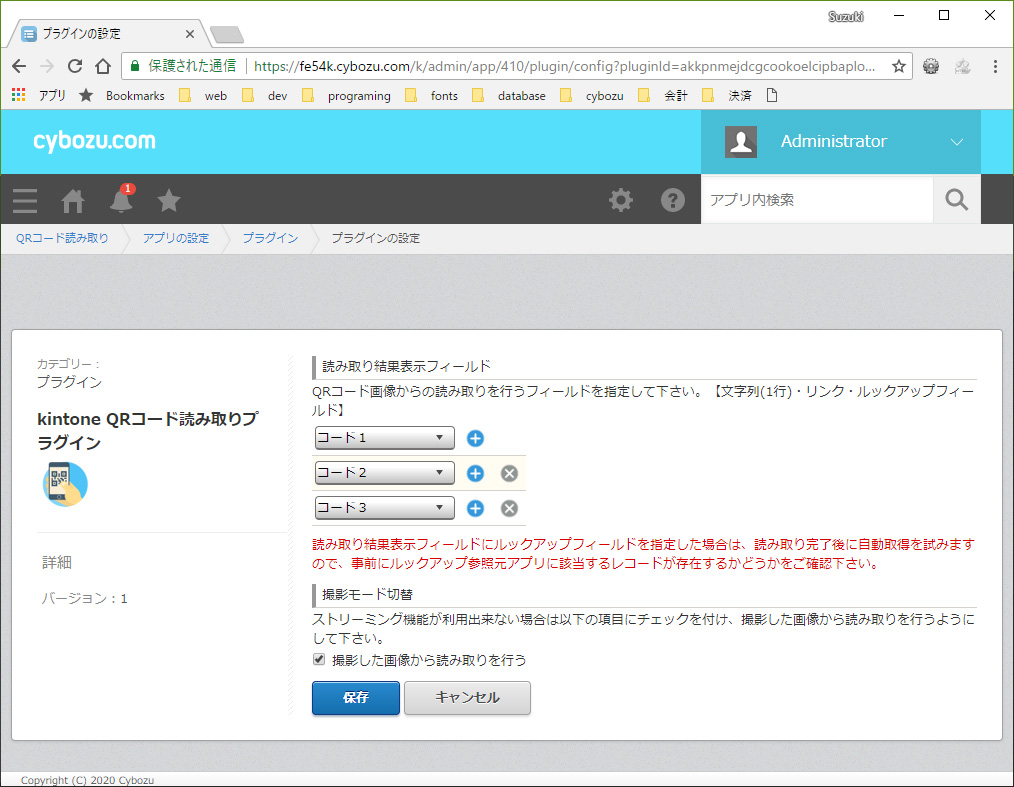Open notifications bell with badge
The image size is (1014, 787).
click(121, 199)
